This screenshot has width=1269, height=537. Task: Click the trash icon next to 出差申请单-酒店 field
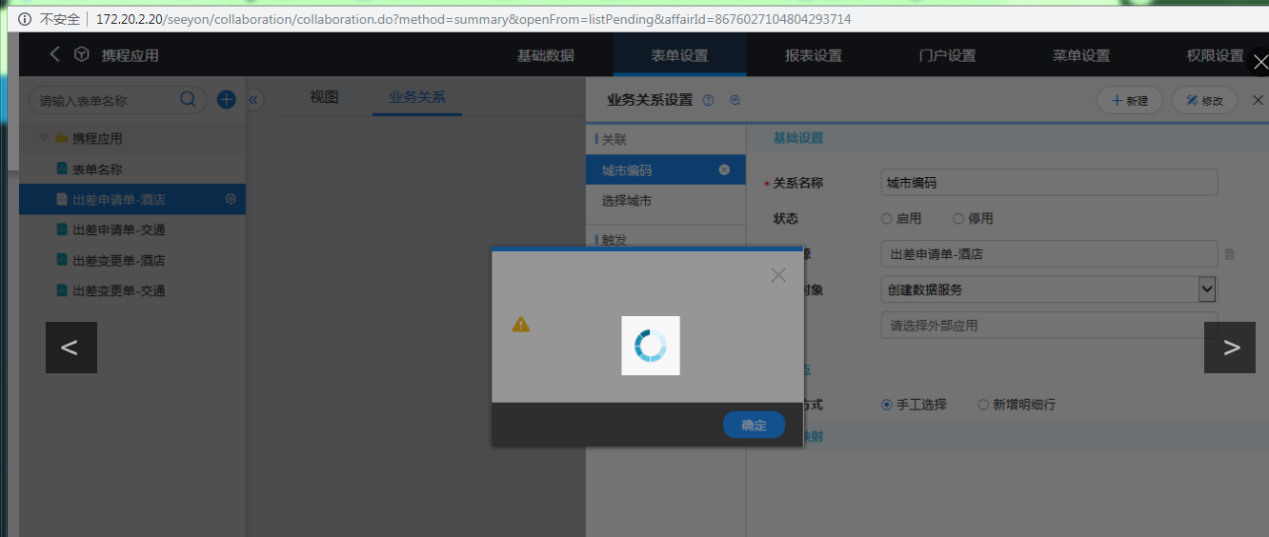point(1229,254)
